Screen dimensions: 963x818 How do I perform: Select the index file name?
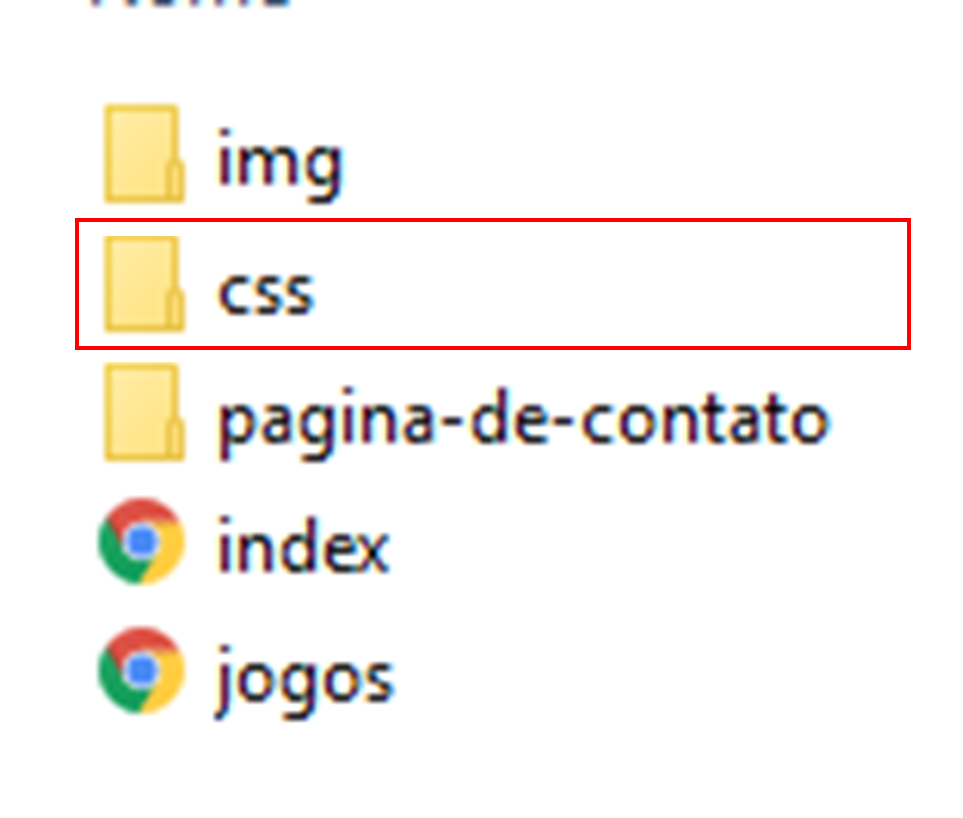pos(303,545)
